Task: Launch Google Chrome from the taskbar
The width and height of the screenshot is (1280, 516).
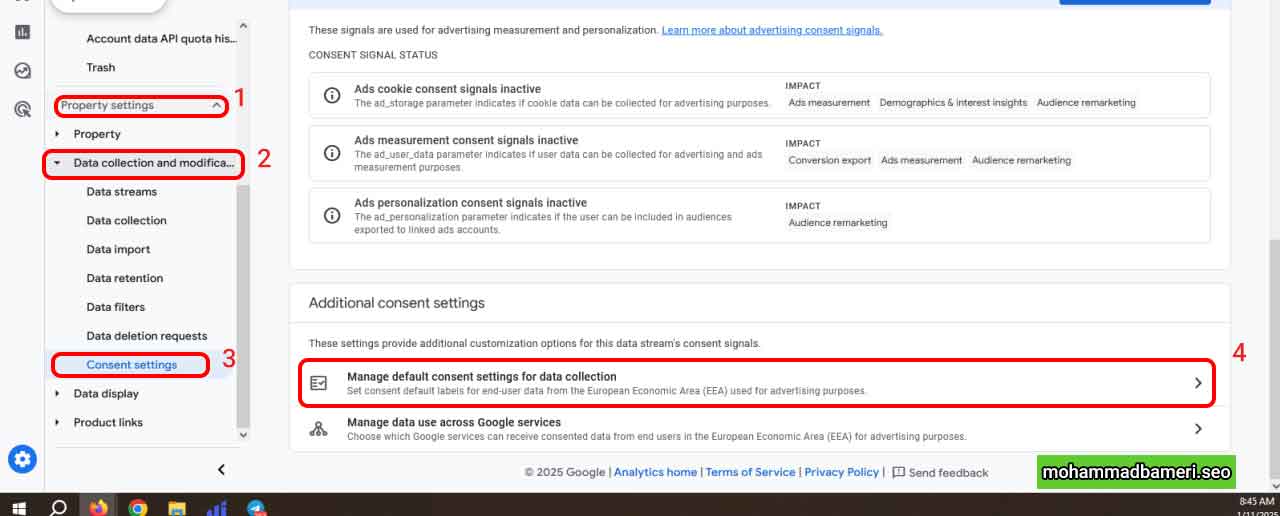Action: tap(138, 507)
